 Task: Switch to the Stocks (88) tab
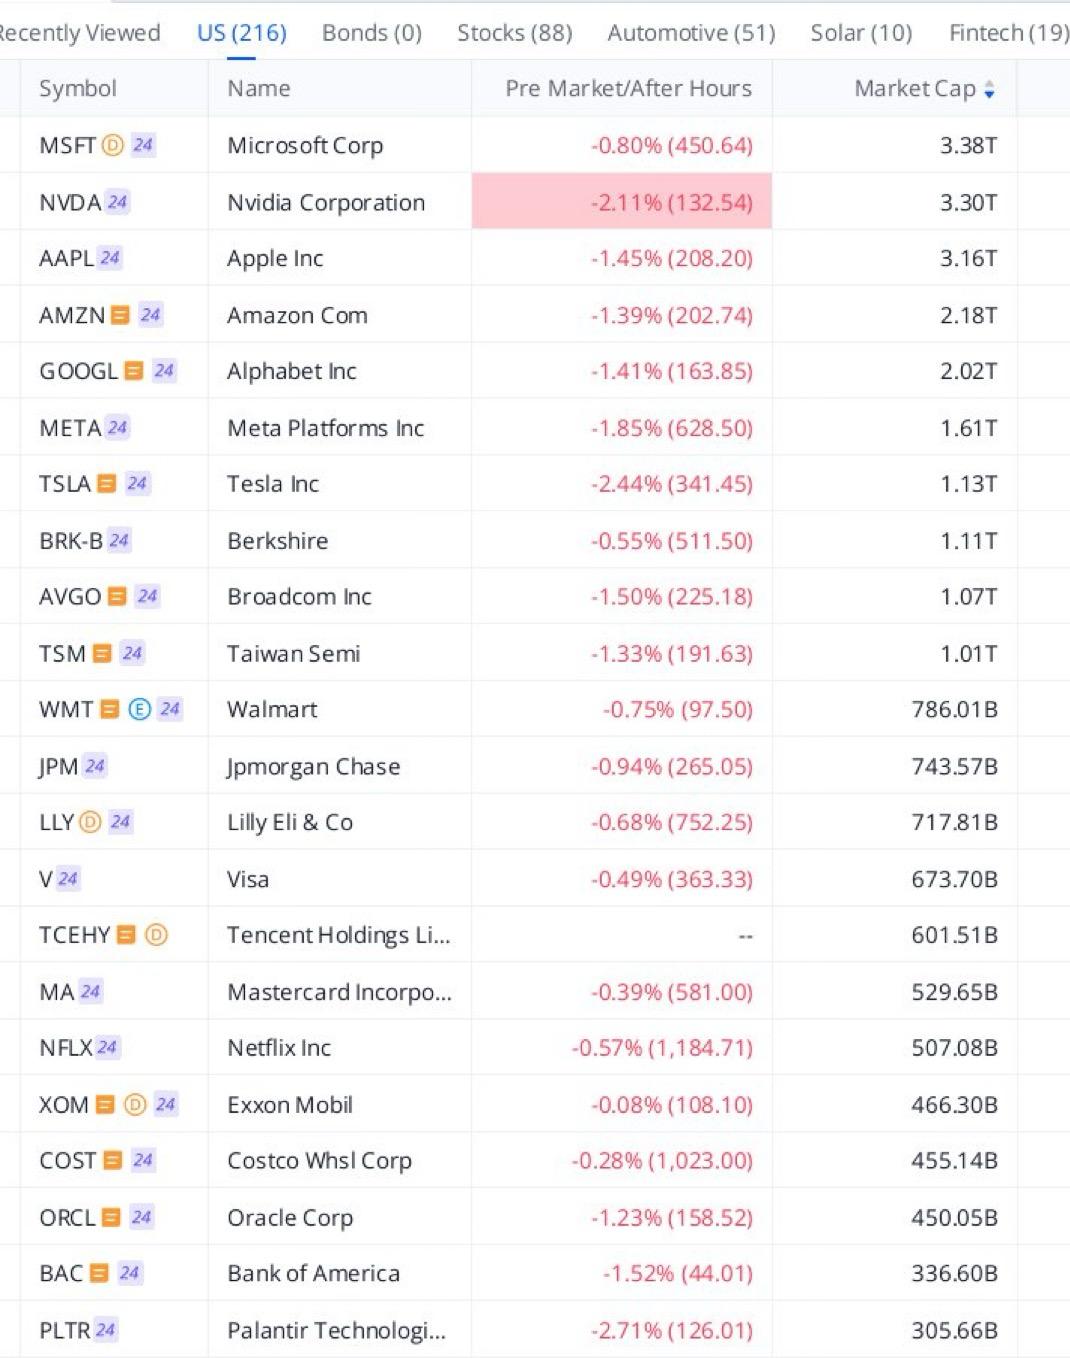[x=514, y=33]
